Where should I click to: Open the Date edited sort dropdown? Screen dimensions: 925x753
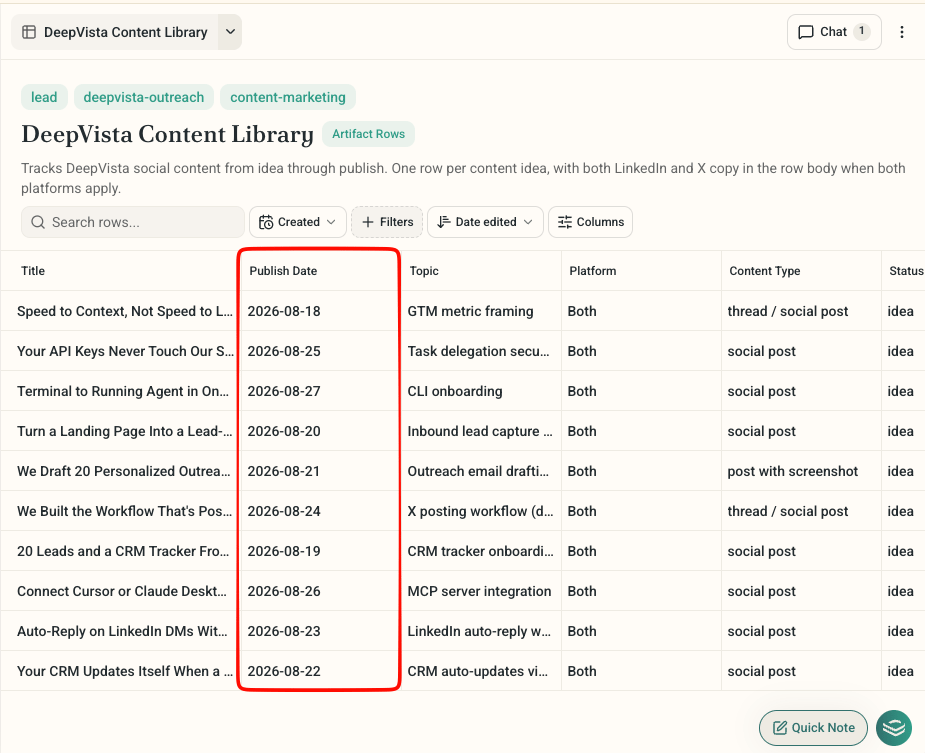pos(485,222)
